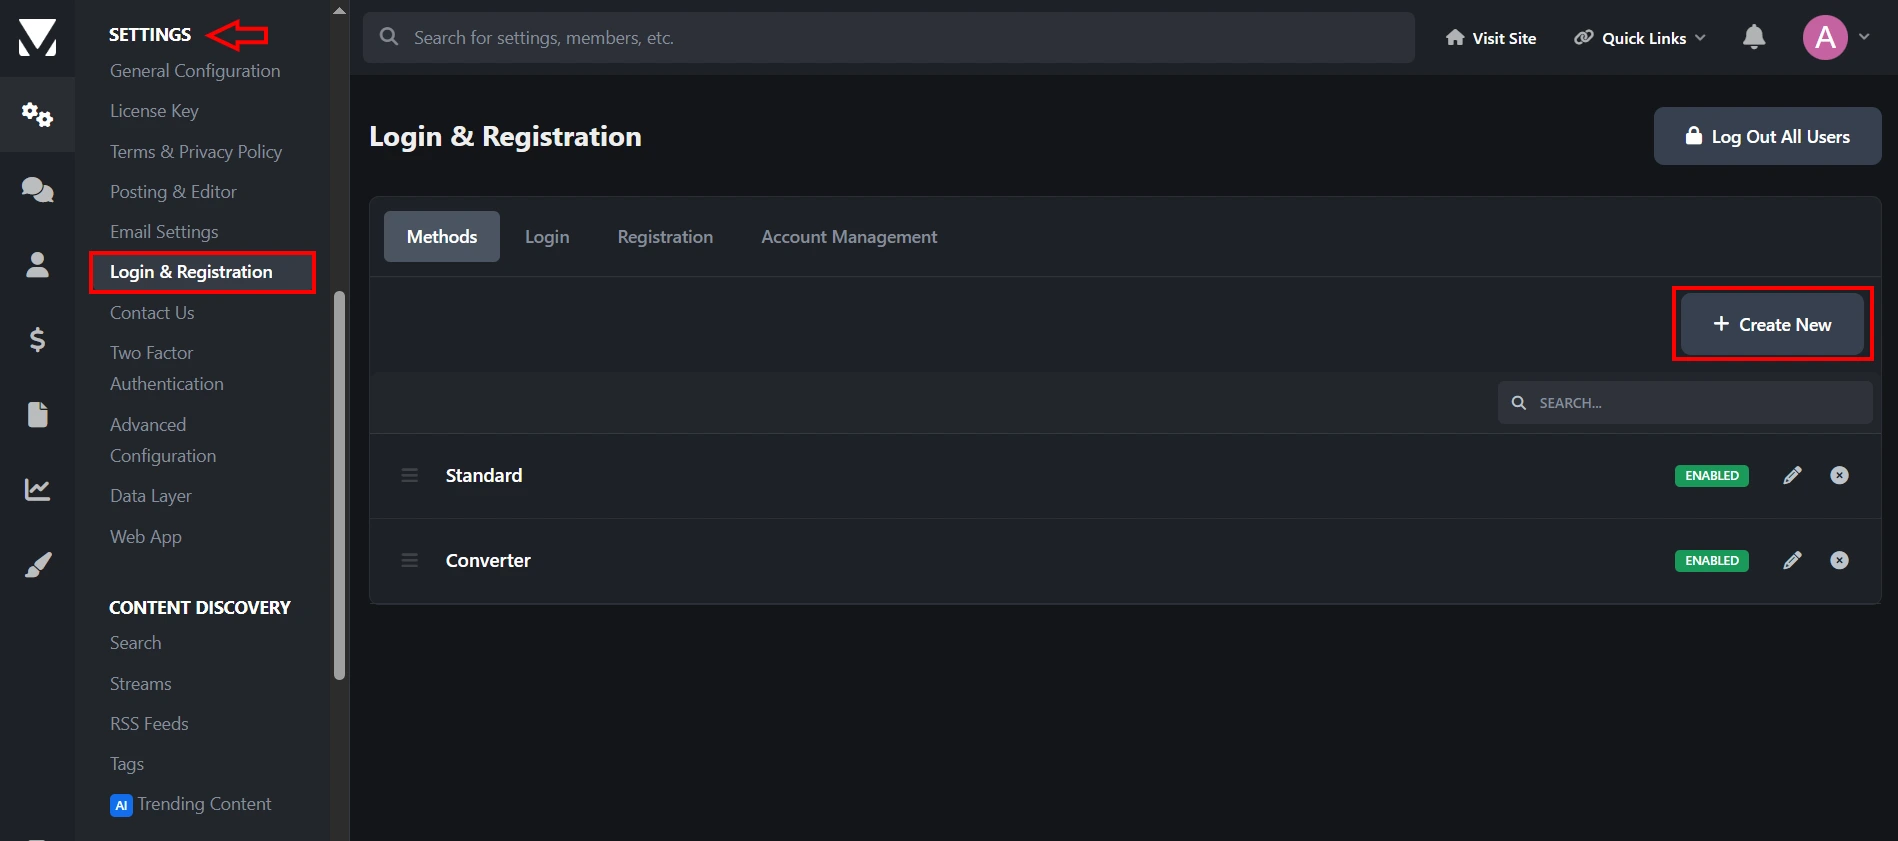
Task: Grab the Converter row drag handle
Action: [410, 560]
